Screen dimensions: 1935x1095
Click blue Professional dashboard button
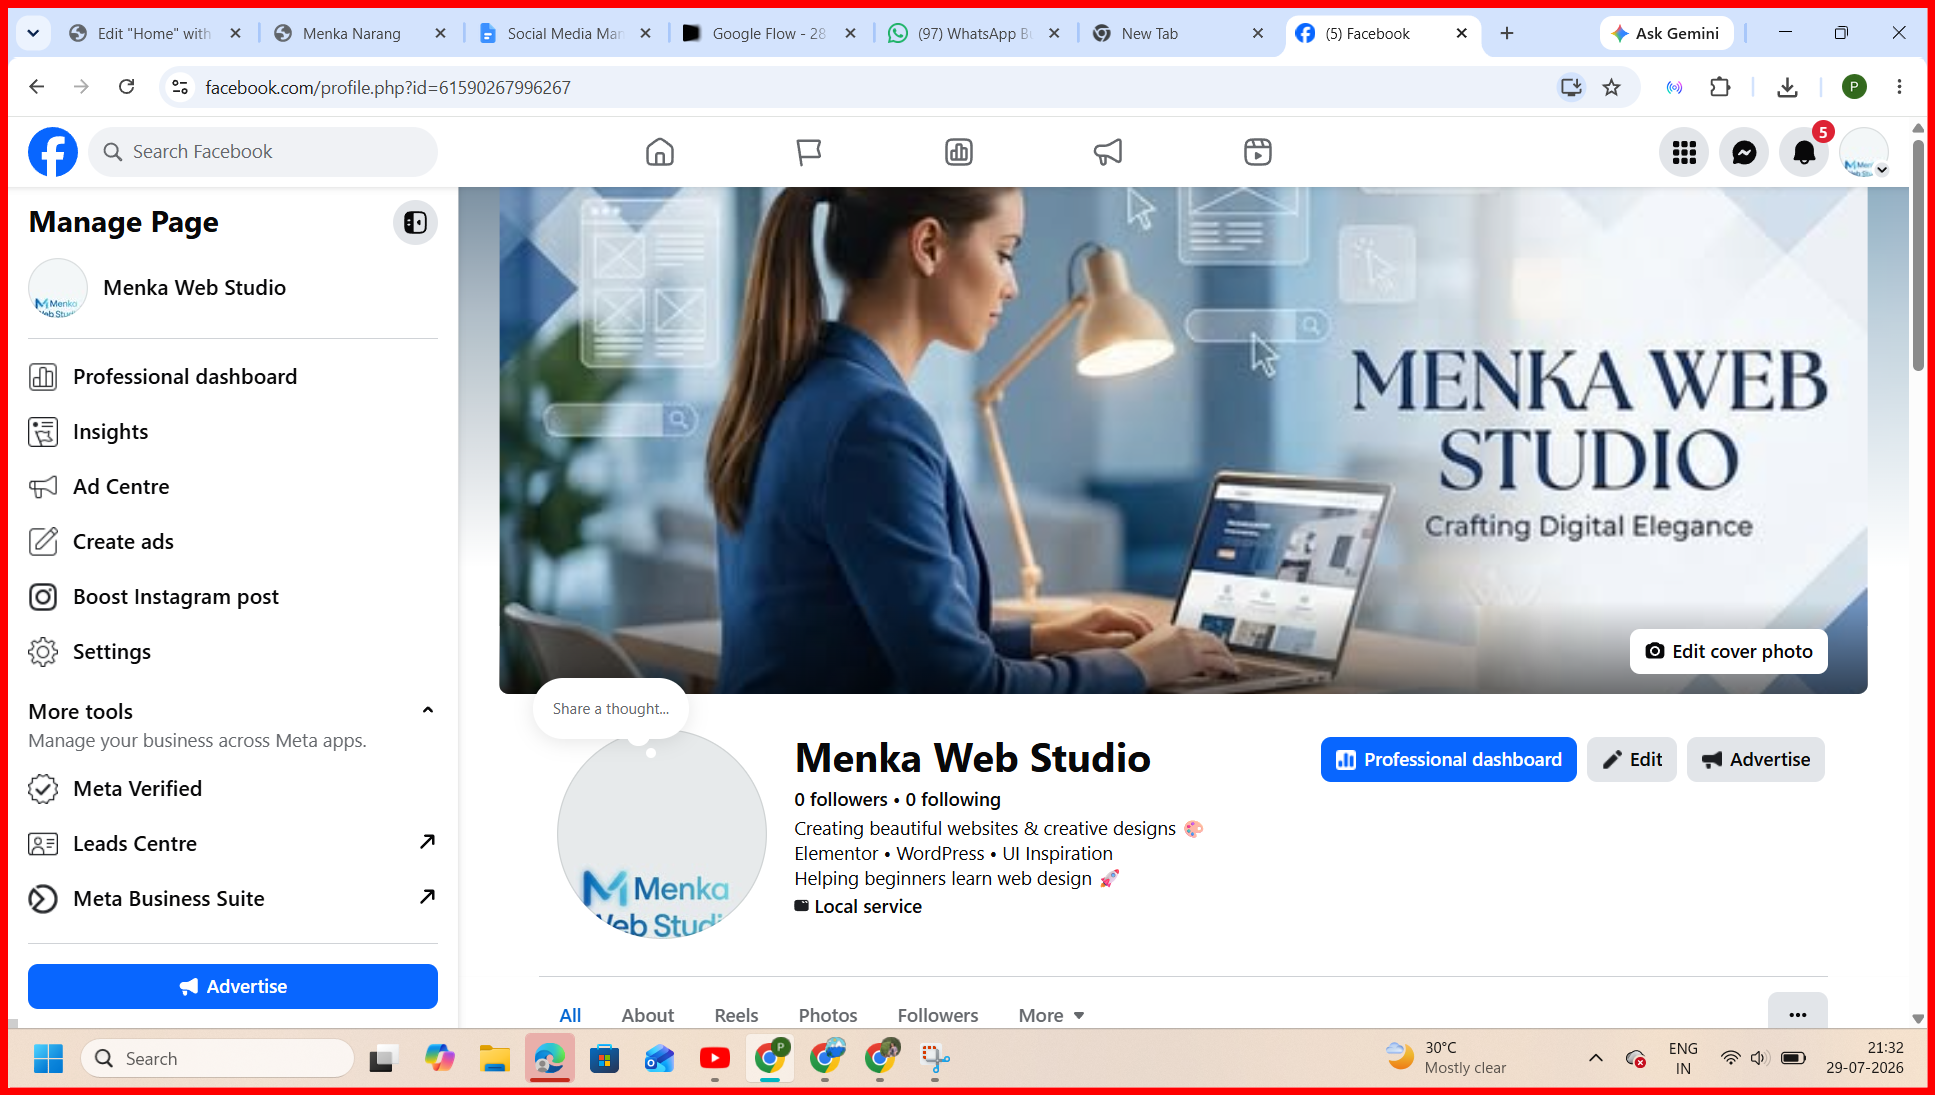pos(1449,760)
